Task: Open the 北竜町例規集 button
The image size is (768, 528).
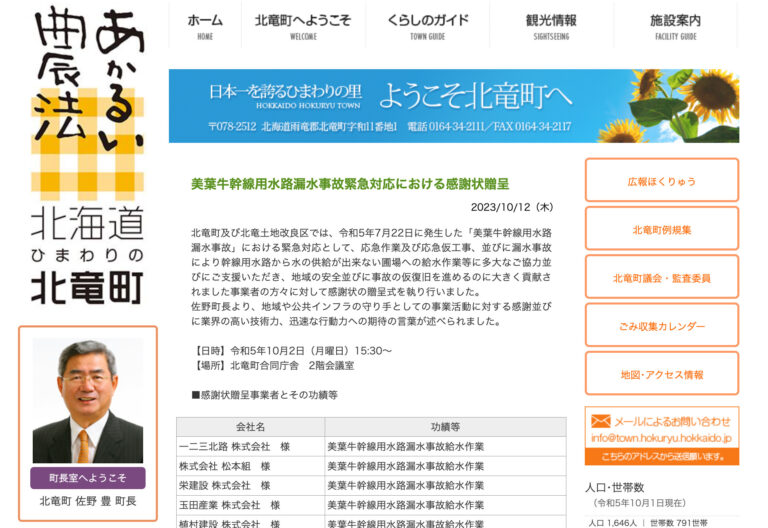Action: point(661,229)
